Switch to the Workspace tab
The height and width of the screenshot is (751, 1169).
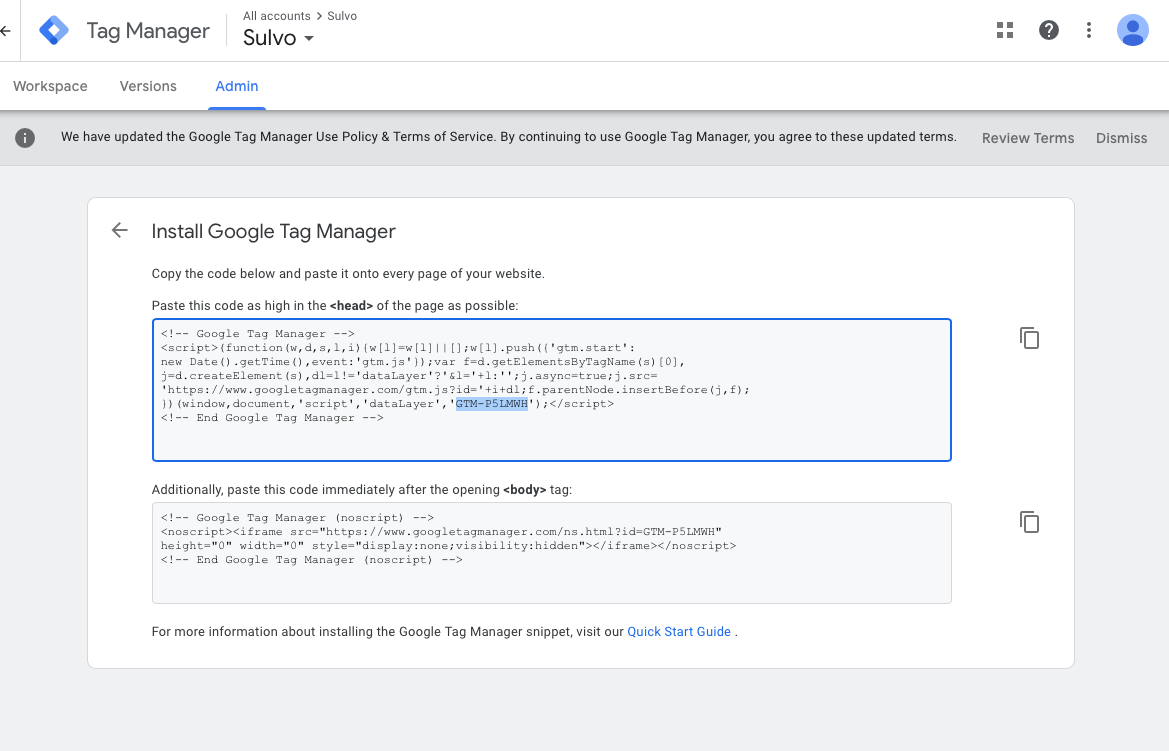pyautogui.click(x=50, y=86)
